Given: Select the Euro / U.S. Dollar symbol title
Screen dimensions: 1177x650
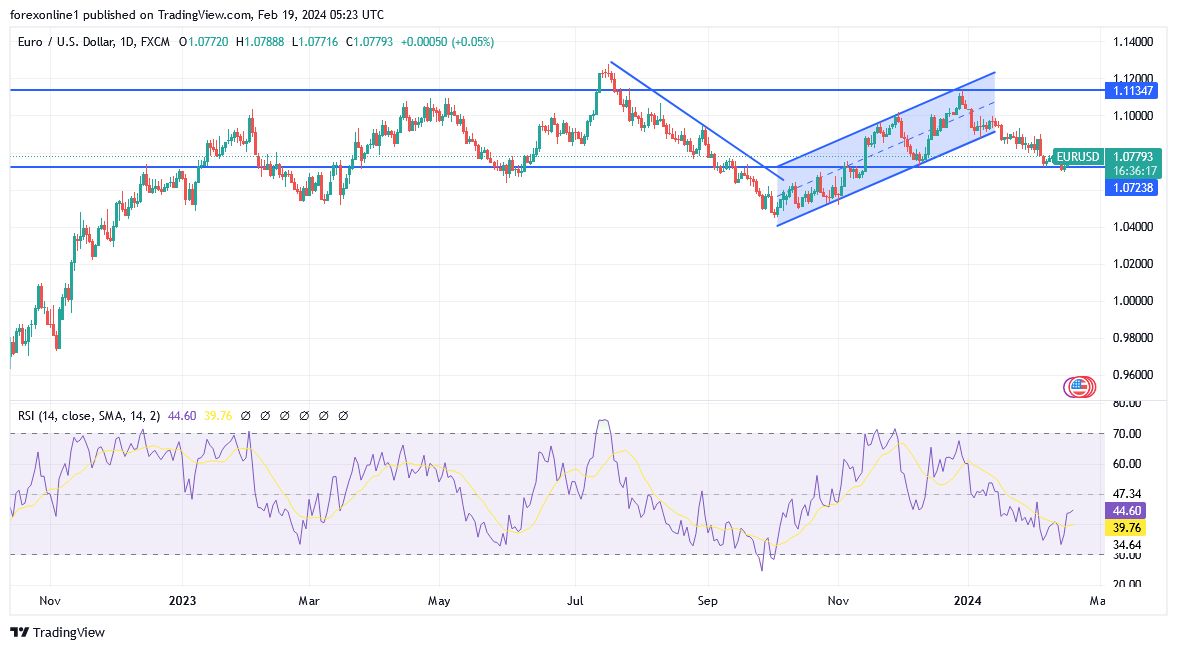Looking at the screenshot, I should (66, 42).
